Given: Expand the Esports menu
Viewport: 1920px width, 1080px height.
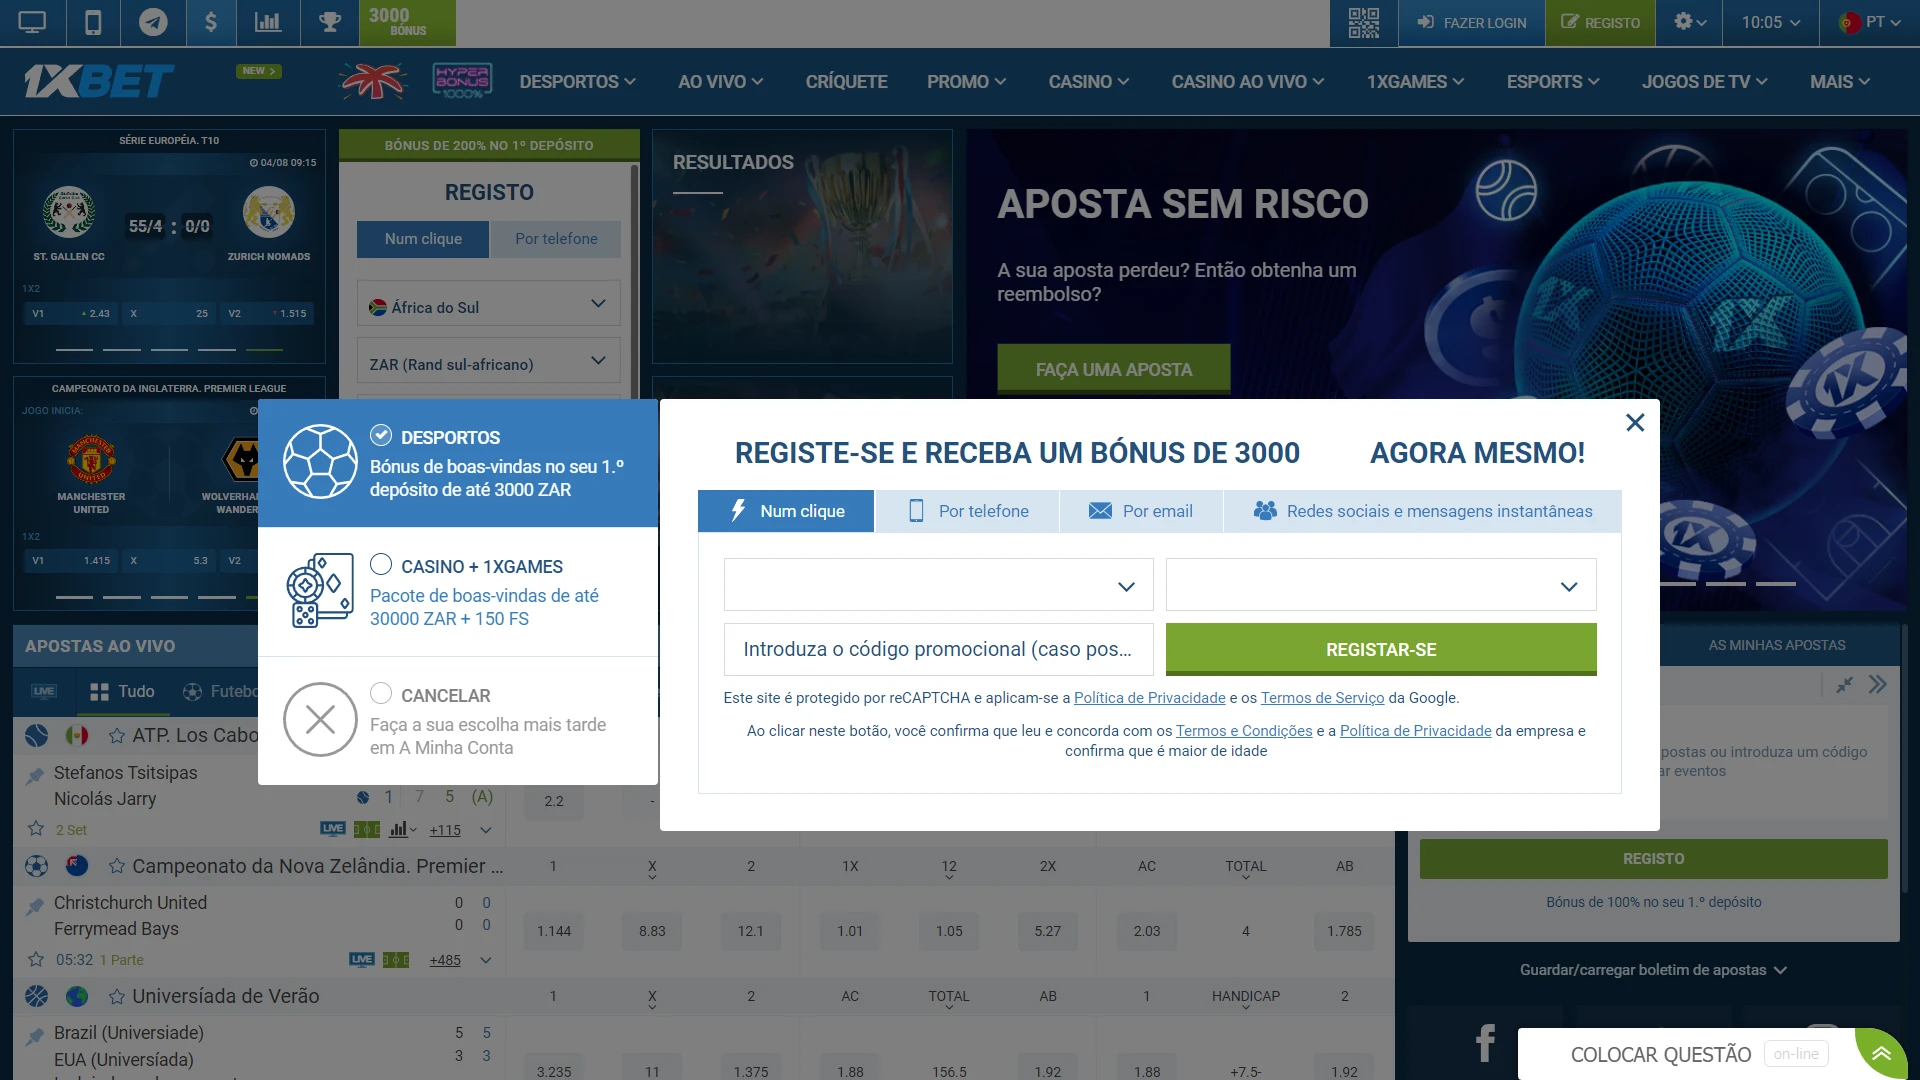Looking at the screenshot, I should point(1553,82).
